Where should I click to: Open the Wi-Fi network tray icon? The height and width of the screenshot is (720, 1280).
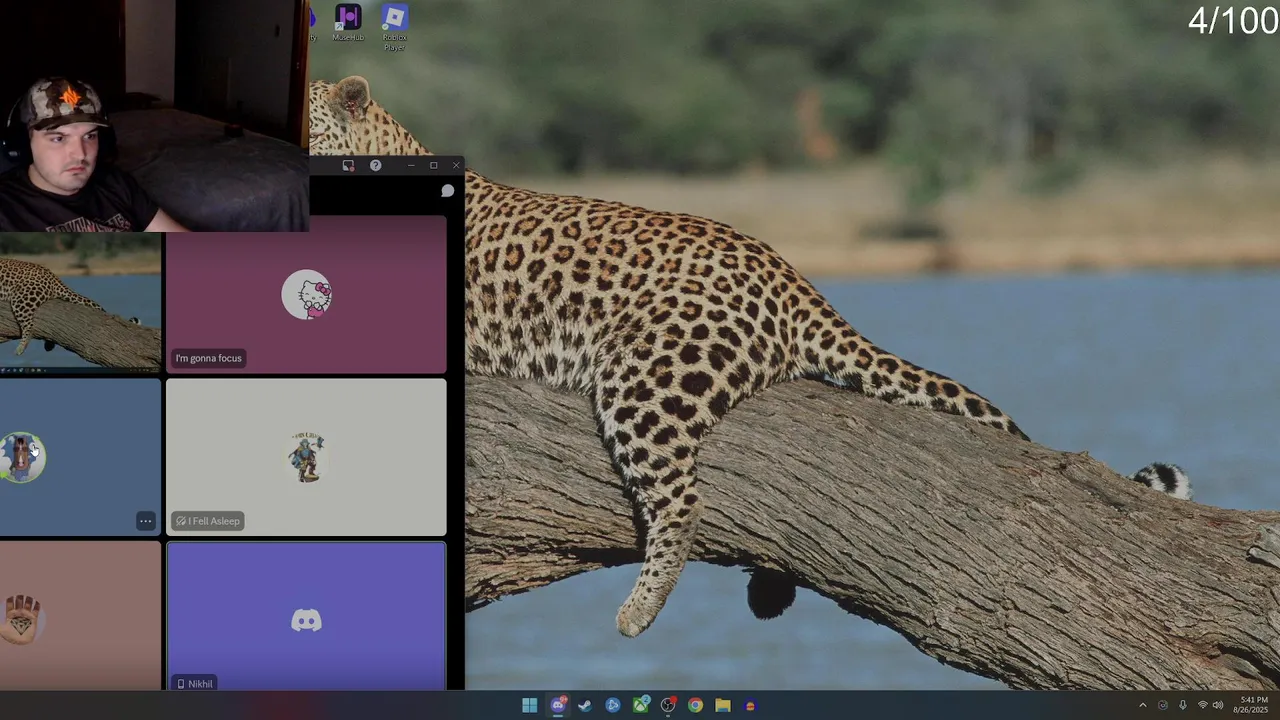click(x=1202, y=705)
